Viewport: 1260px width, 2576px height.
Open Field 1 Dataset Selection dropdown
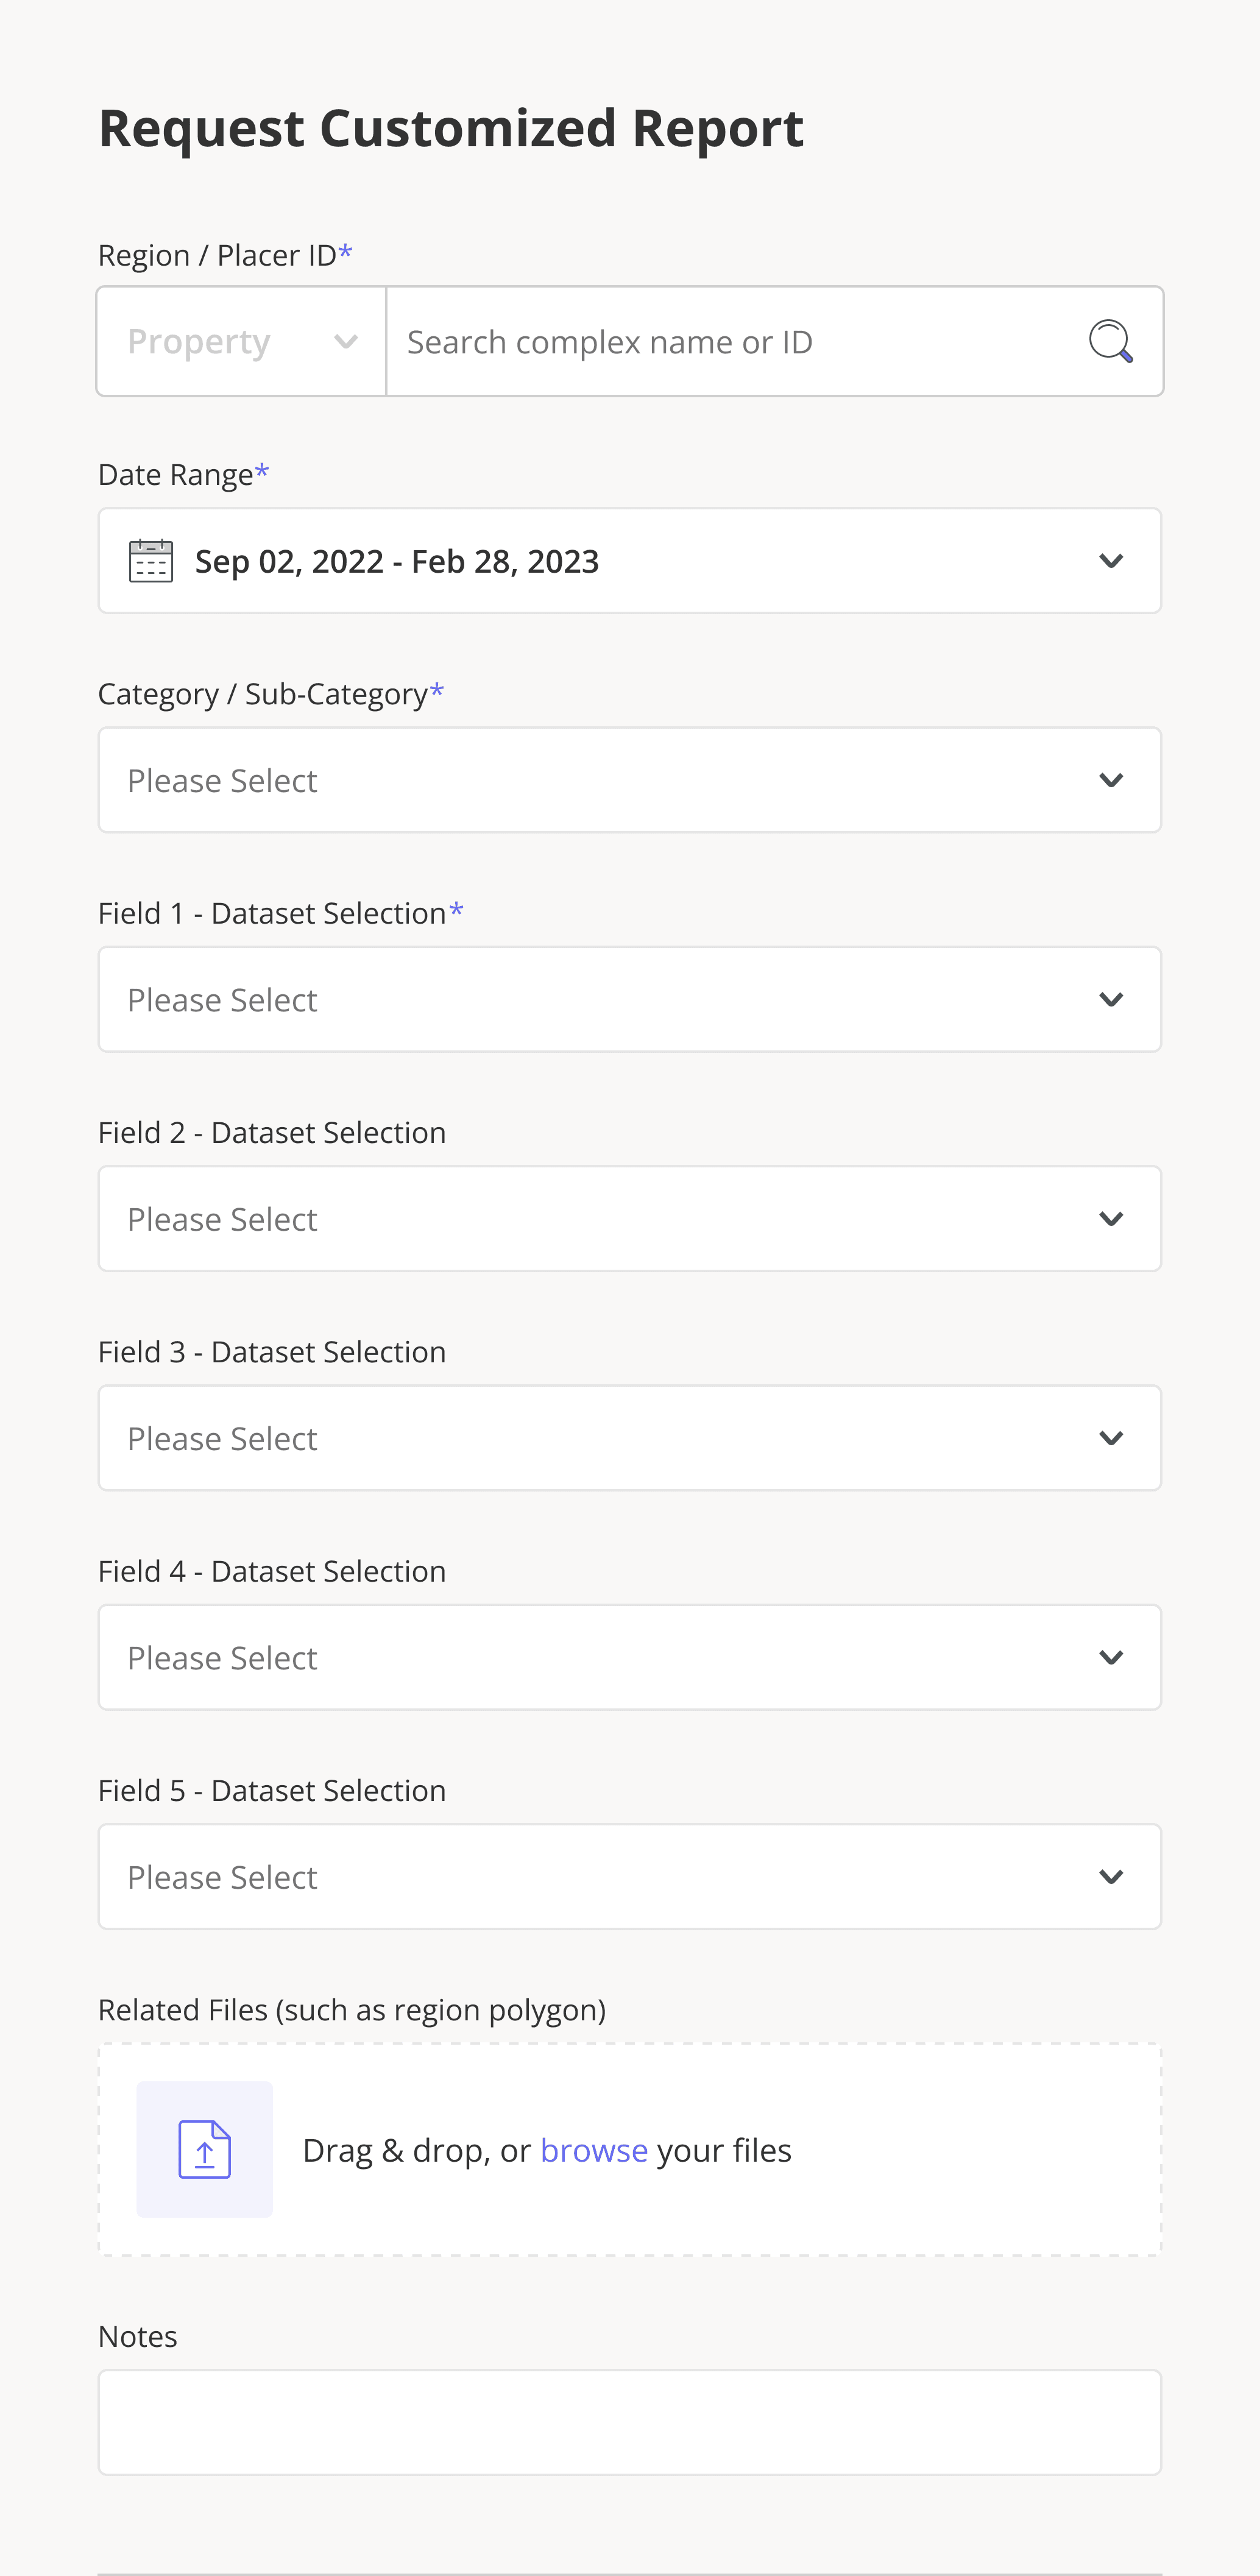pos(630,999)
